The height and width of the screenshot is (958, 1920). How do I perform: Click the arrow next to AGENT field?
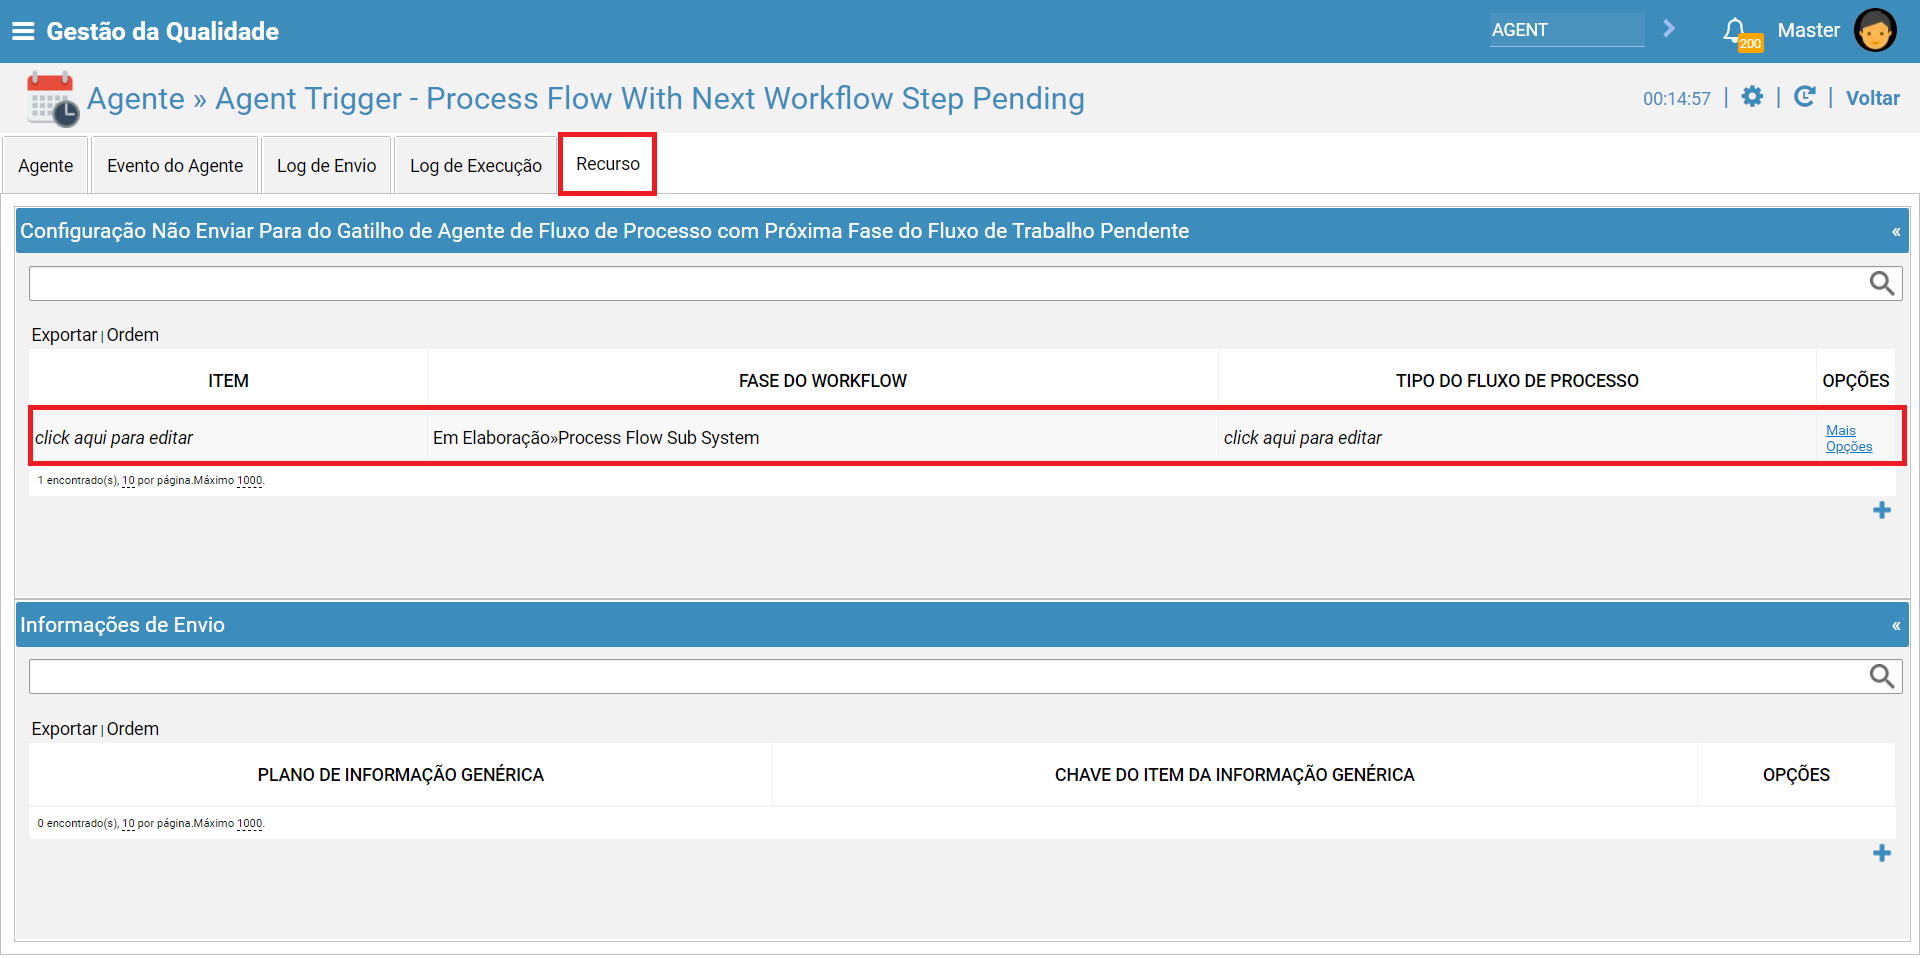coord(1668,29)
